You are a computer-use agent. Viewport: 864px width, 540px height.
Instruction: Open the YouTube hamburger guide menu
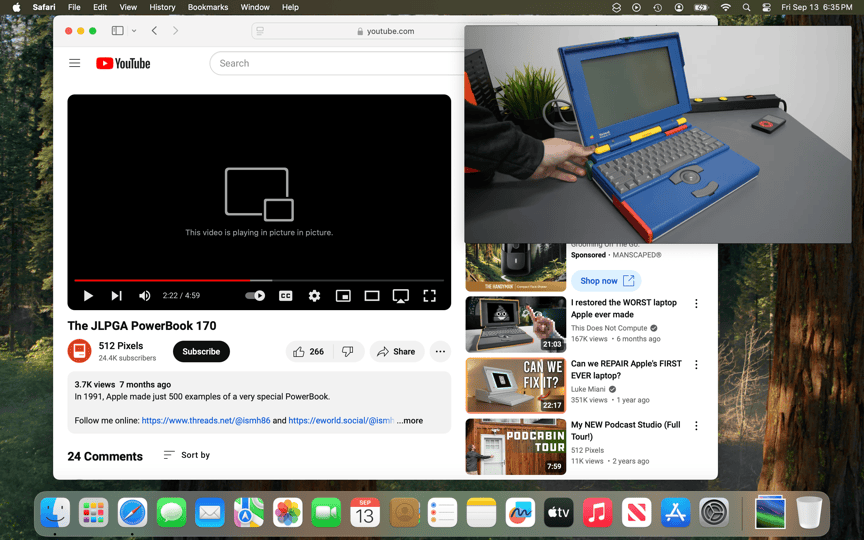74,63
